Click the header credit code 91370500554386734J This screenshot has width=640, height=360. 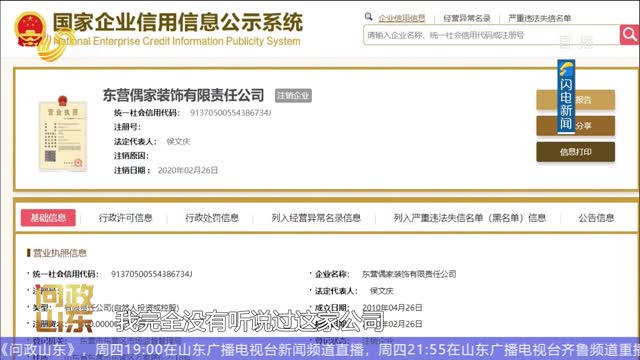pyautogui.click(x=231, y=113)
